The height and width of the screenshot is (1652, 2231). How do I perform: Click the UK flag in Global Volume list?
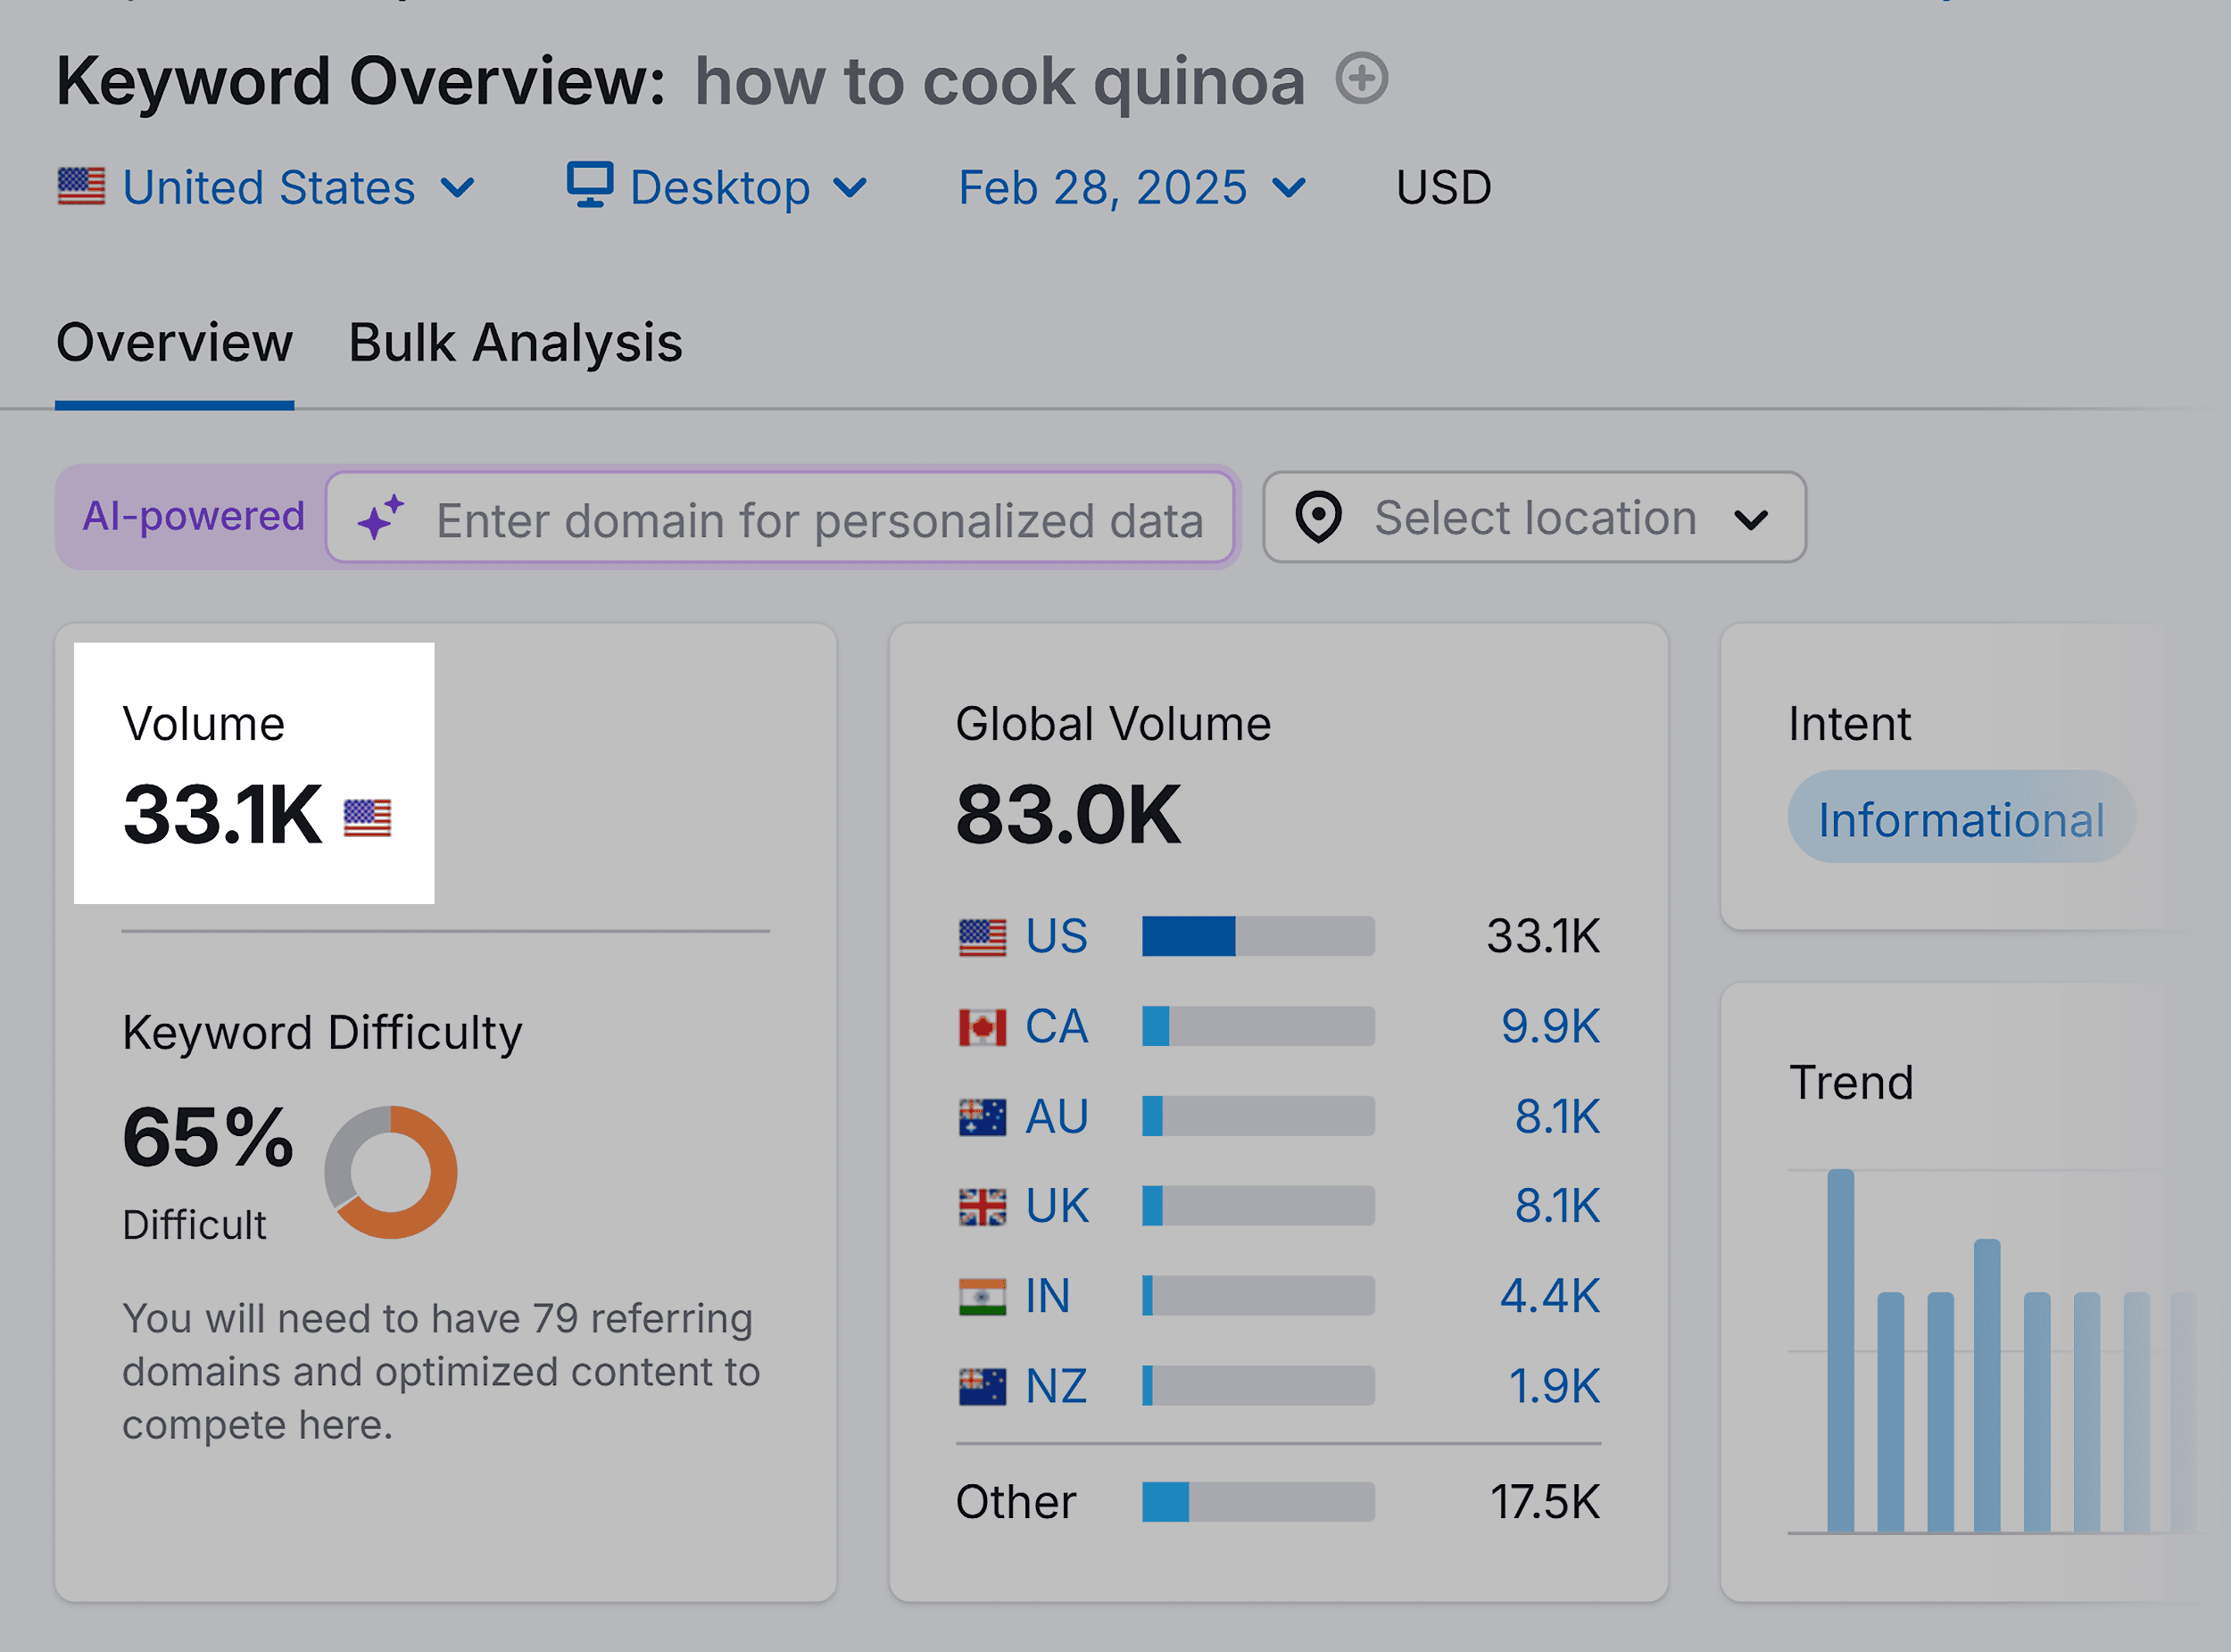point(984,1205)
